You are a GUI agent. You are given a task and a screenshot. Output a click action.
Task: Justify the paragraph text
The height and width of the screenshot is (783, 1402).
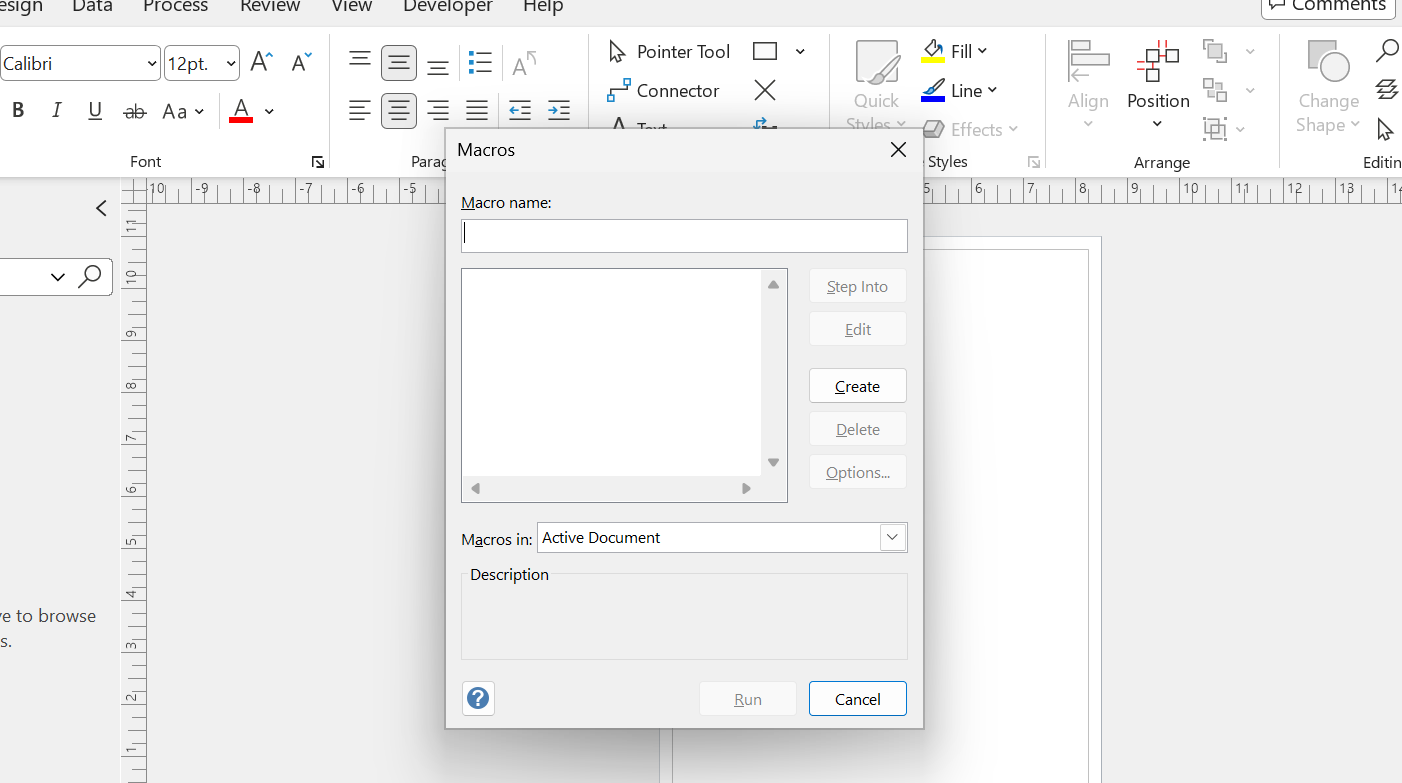tap(477, 111)
